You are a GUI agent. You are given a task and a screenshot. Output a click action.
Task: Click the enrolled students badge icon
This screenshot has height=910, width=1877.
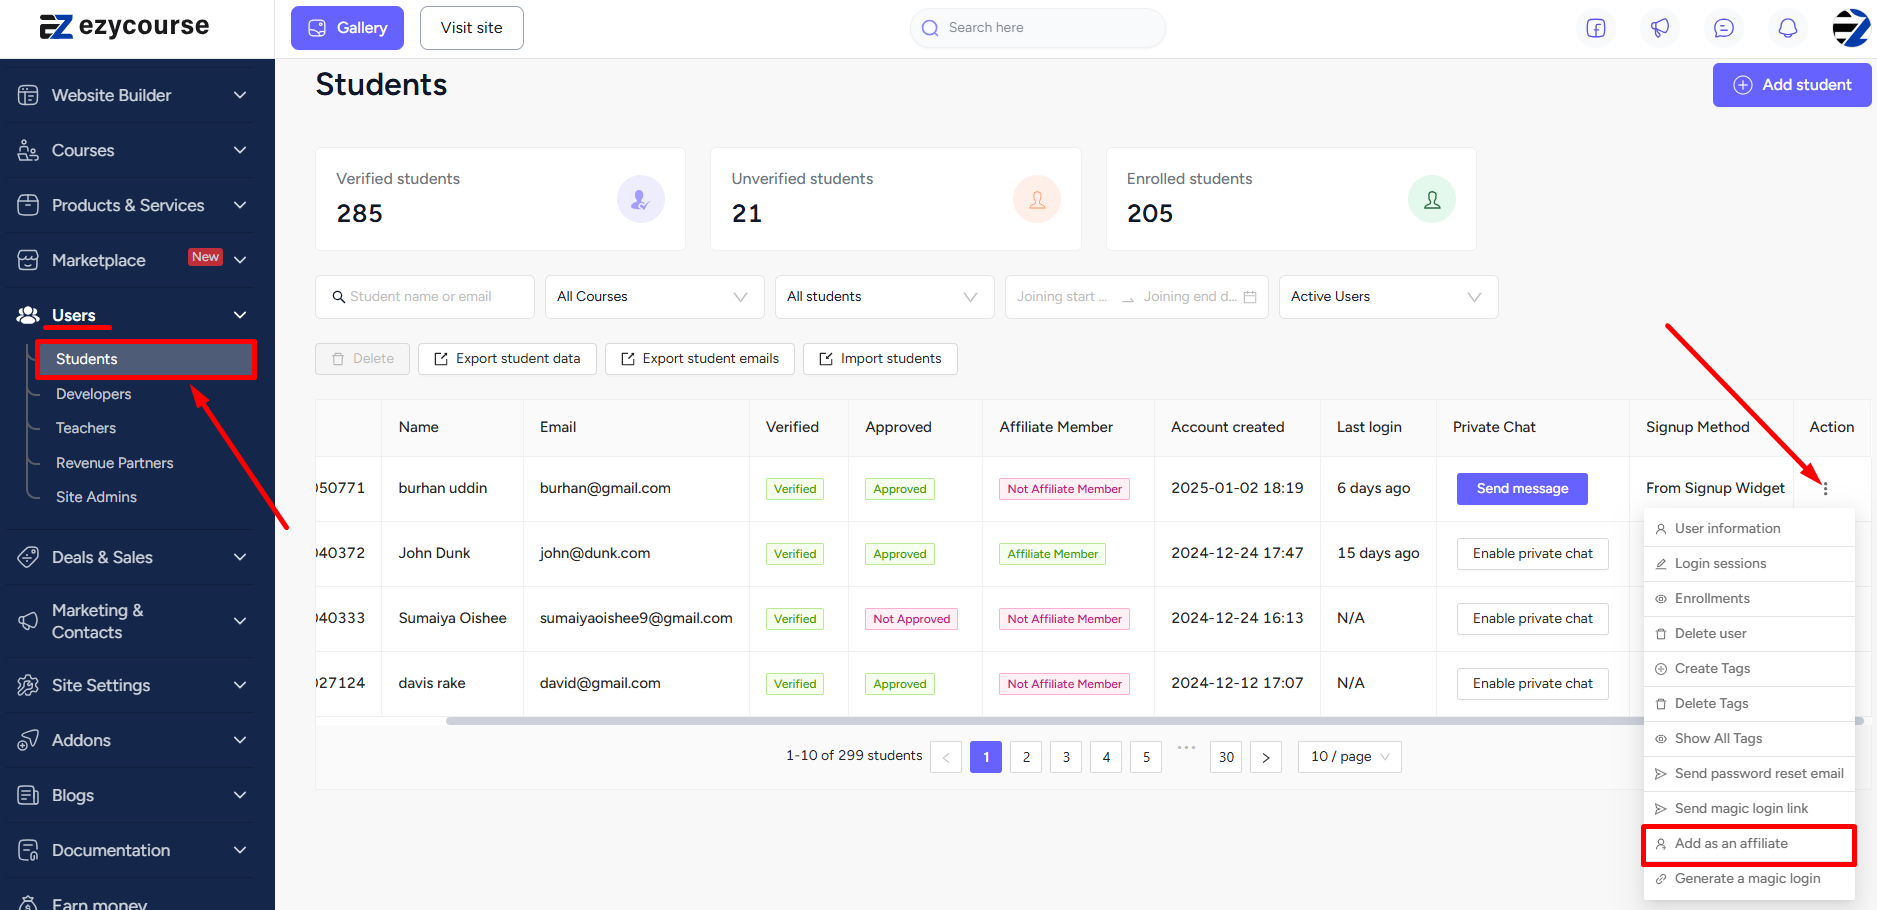pos(1432,199)
